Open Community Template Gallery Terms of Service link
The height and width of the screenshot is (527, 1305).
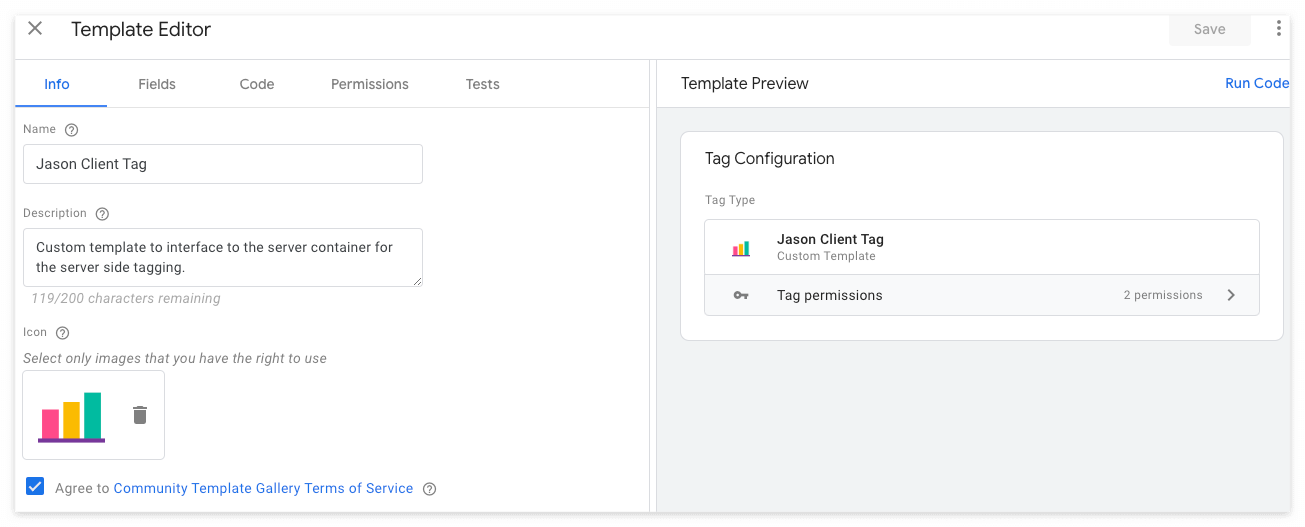coord(263,488)
